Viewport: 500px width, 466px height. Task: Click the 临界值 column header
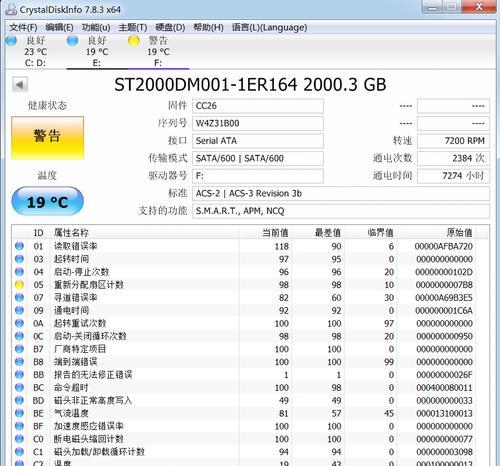click(x=371, y=233)
